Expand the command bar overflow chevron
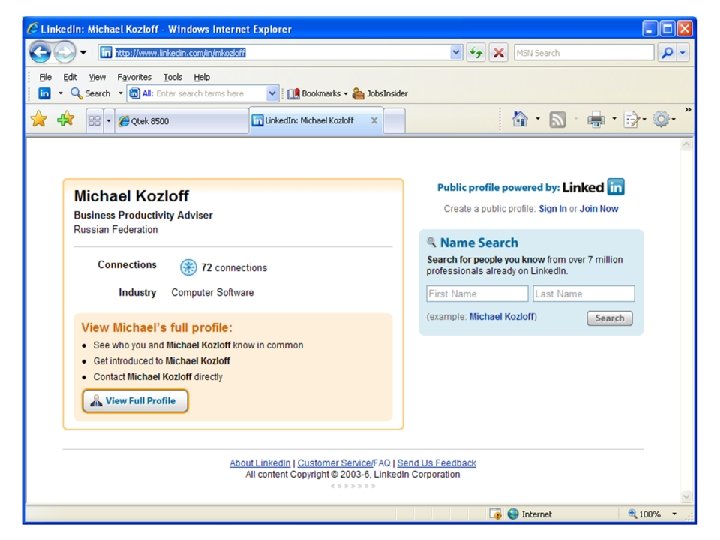 tap(688, 110)
